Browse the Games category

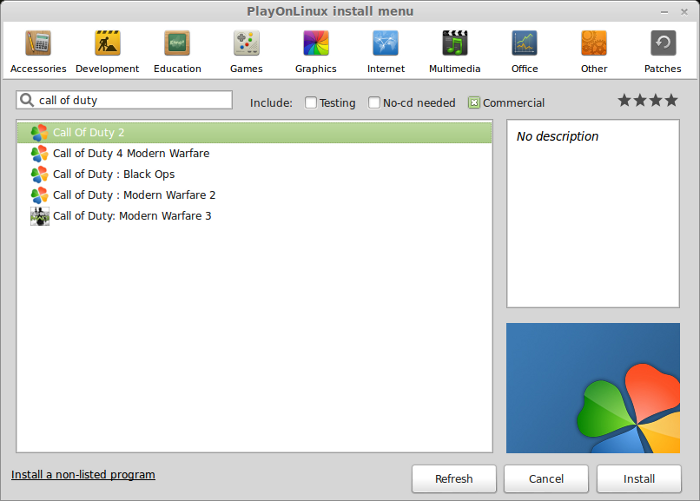point(246,51)
